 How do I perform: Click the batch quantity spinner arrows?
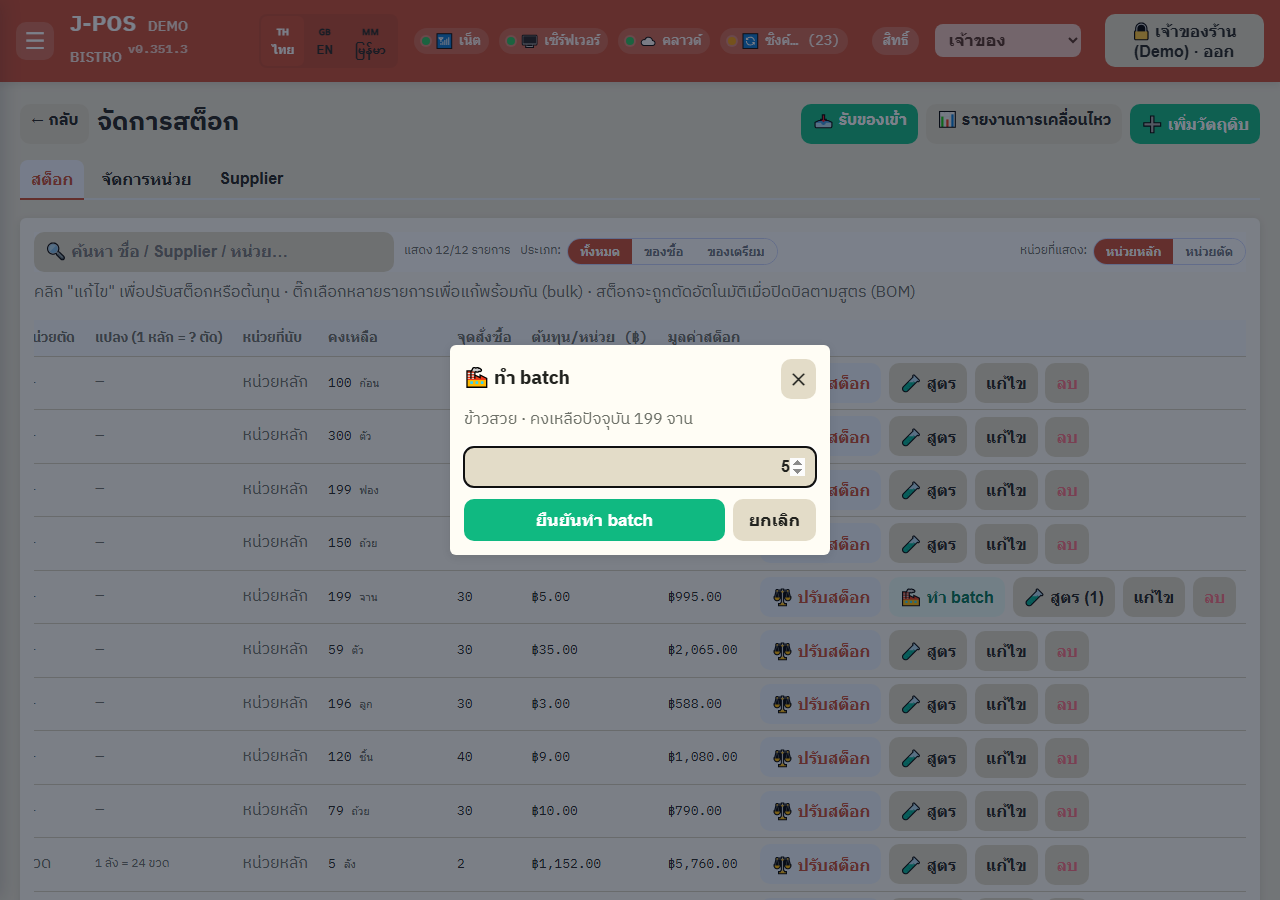pos(797,467)
